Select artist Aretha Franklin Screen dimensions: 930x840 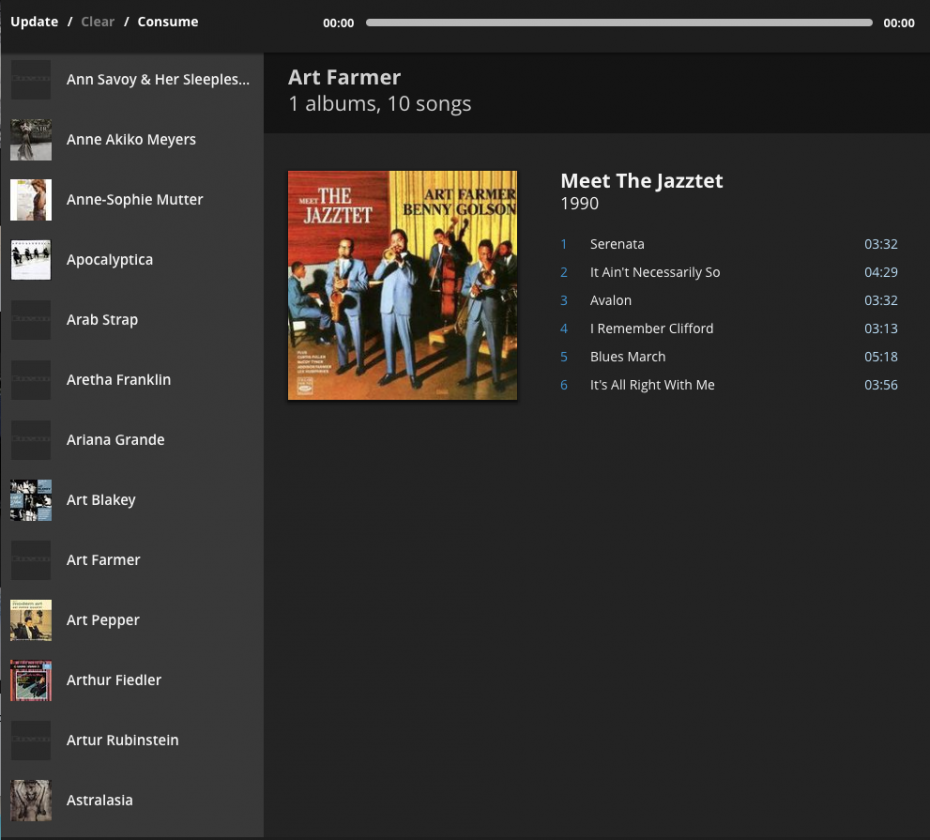tap(132, 380)
